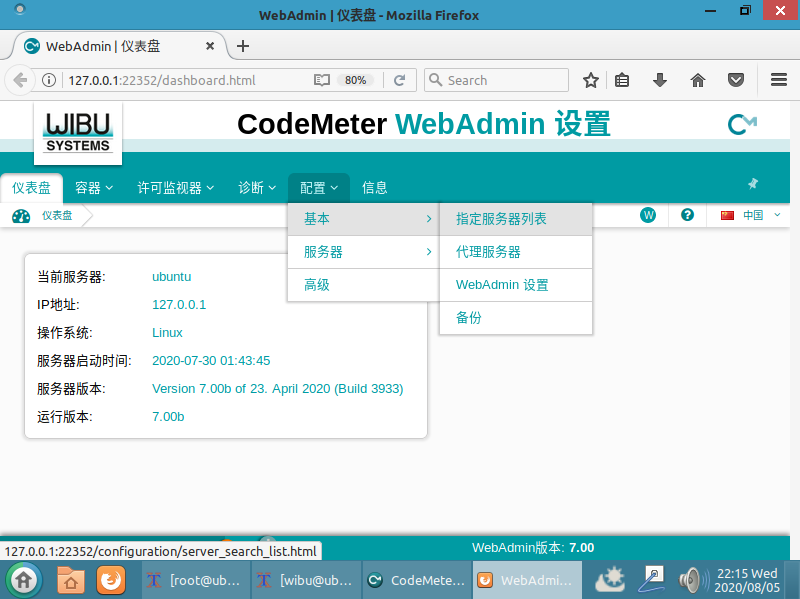
Task: Switch to [root@ub... terminal taskbar window
Action: tap(195, 580)
